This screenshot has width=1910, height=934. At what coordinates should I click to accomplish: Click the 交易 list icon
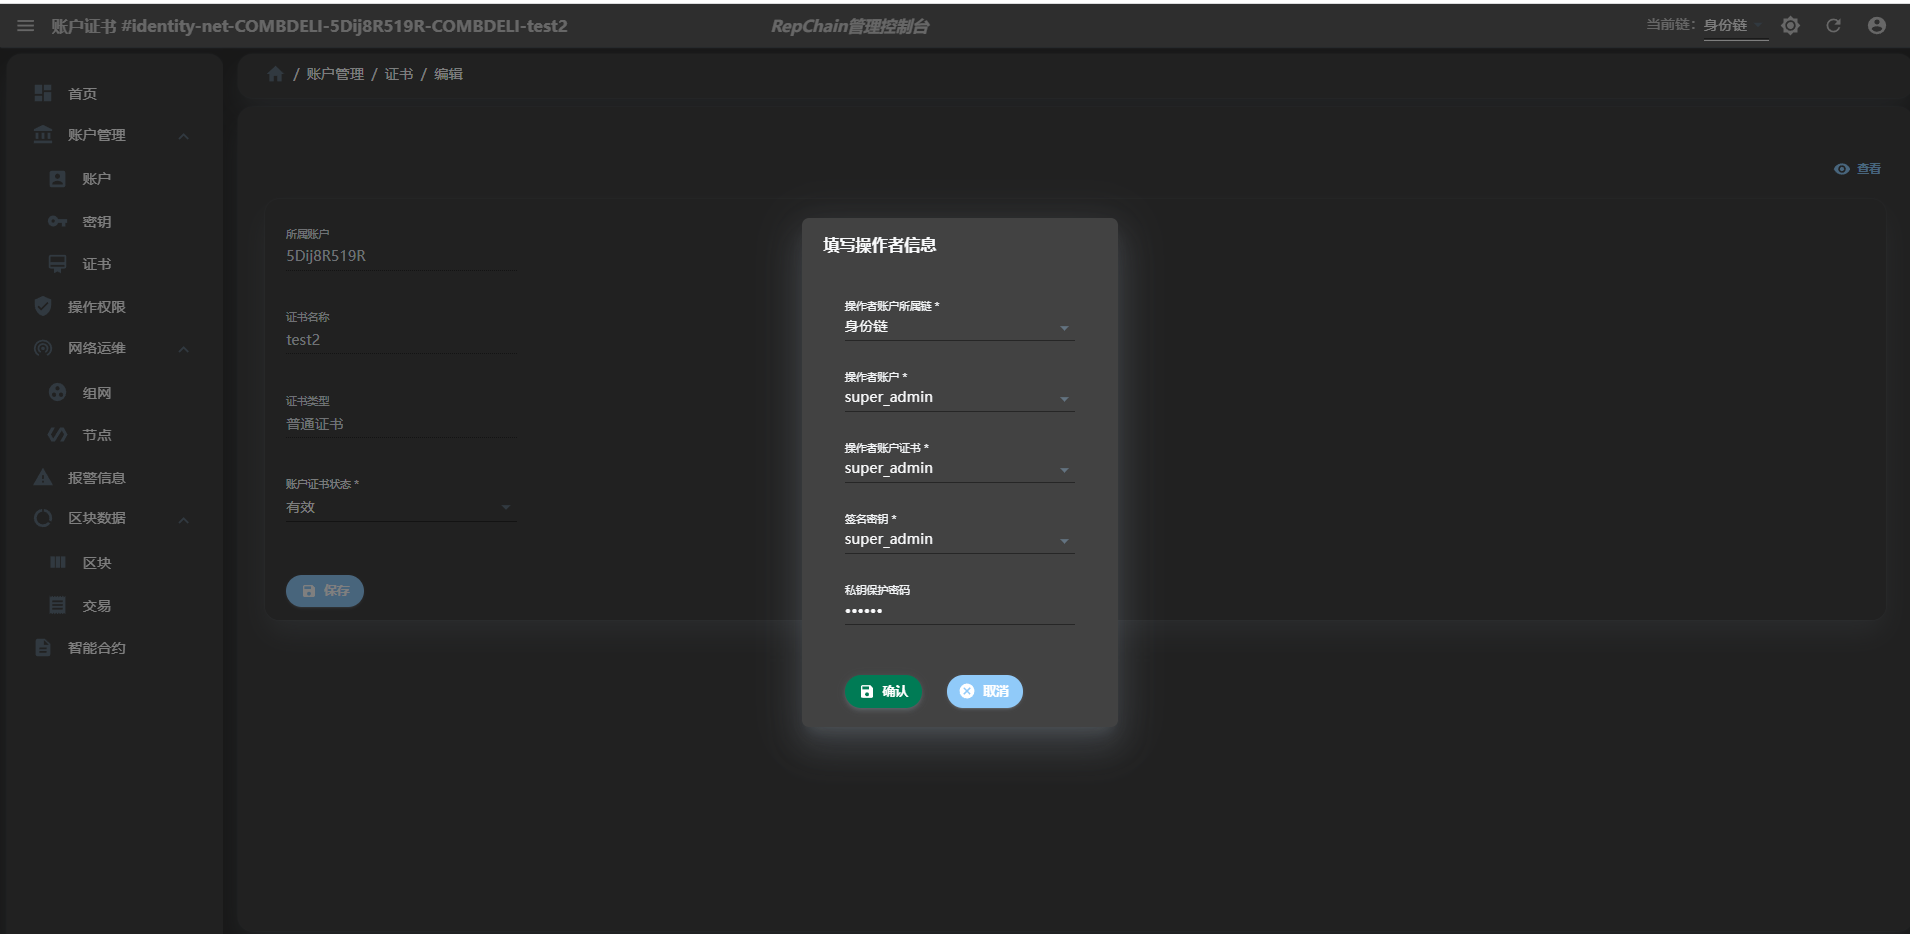point(57,605)
